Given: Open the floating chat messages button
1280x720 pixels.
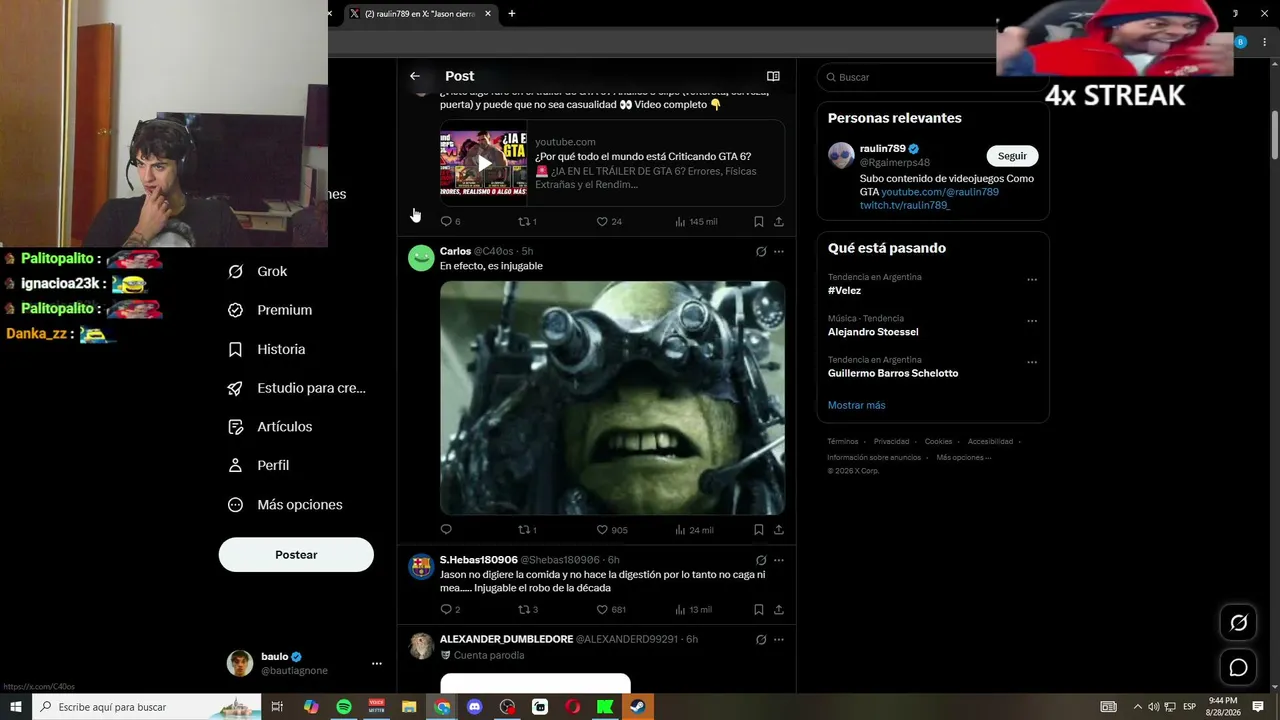Looking at the screenshot, I should (1238, 667).
